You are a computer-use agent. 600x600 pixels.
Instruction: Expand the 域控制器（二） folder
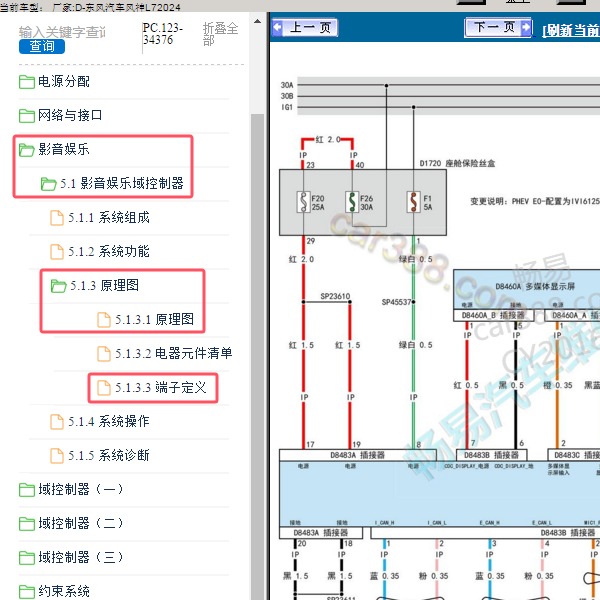[81, 523]
